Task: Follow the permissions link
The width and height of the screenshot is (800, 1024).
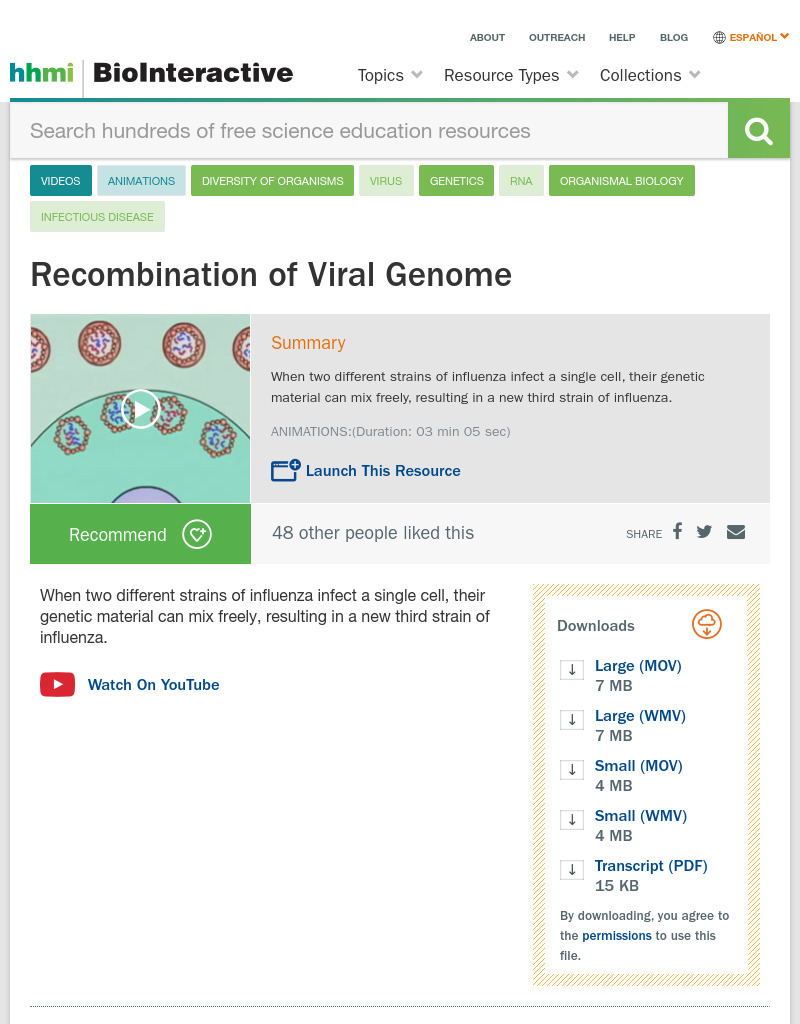Action: 617,935
